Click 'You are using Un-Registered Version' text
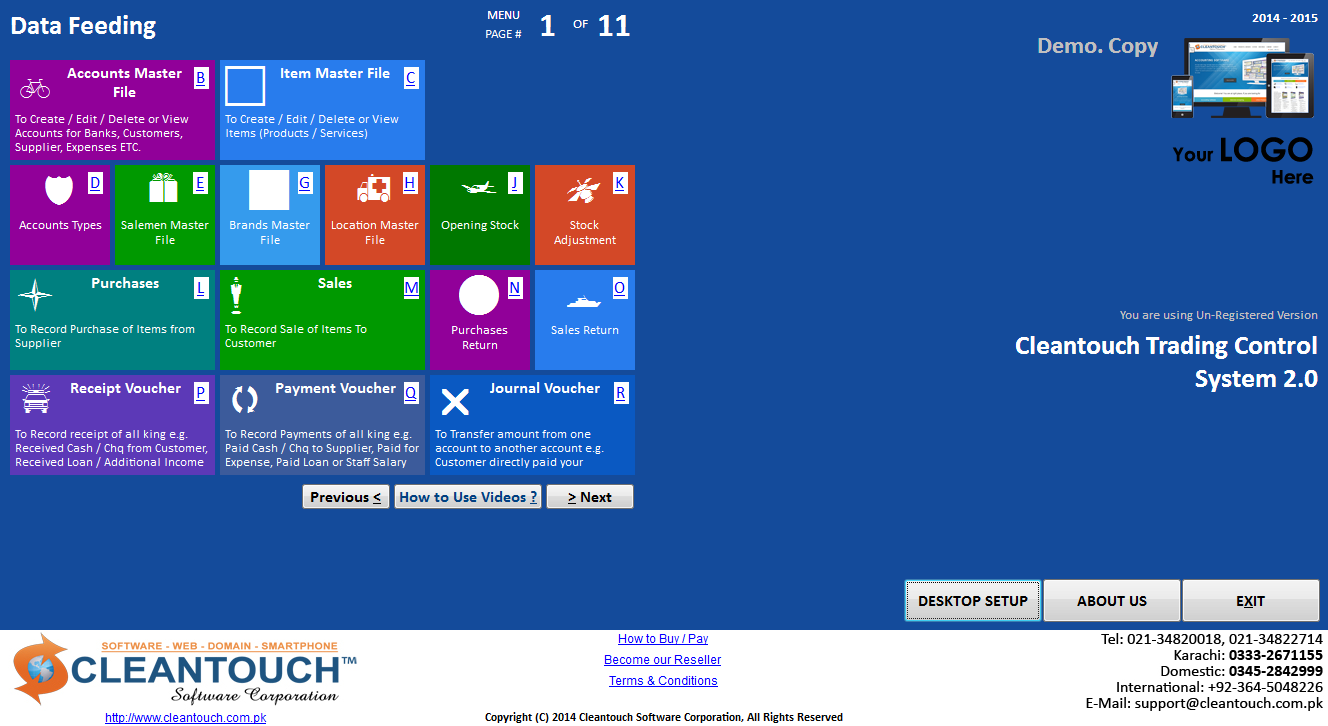 coord(1219,315)
